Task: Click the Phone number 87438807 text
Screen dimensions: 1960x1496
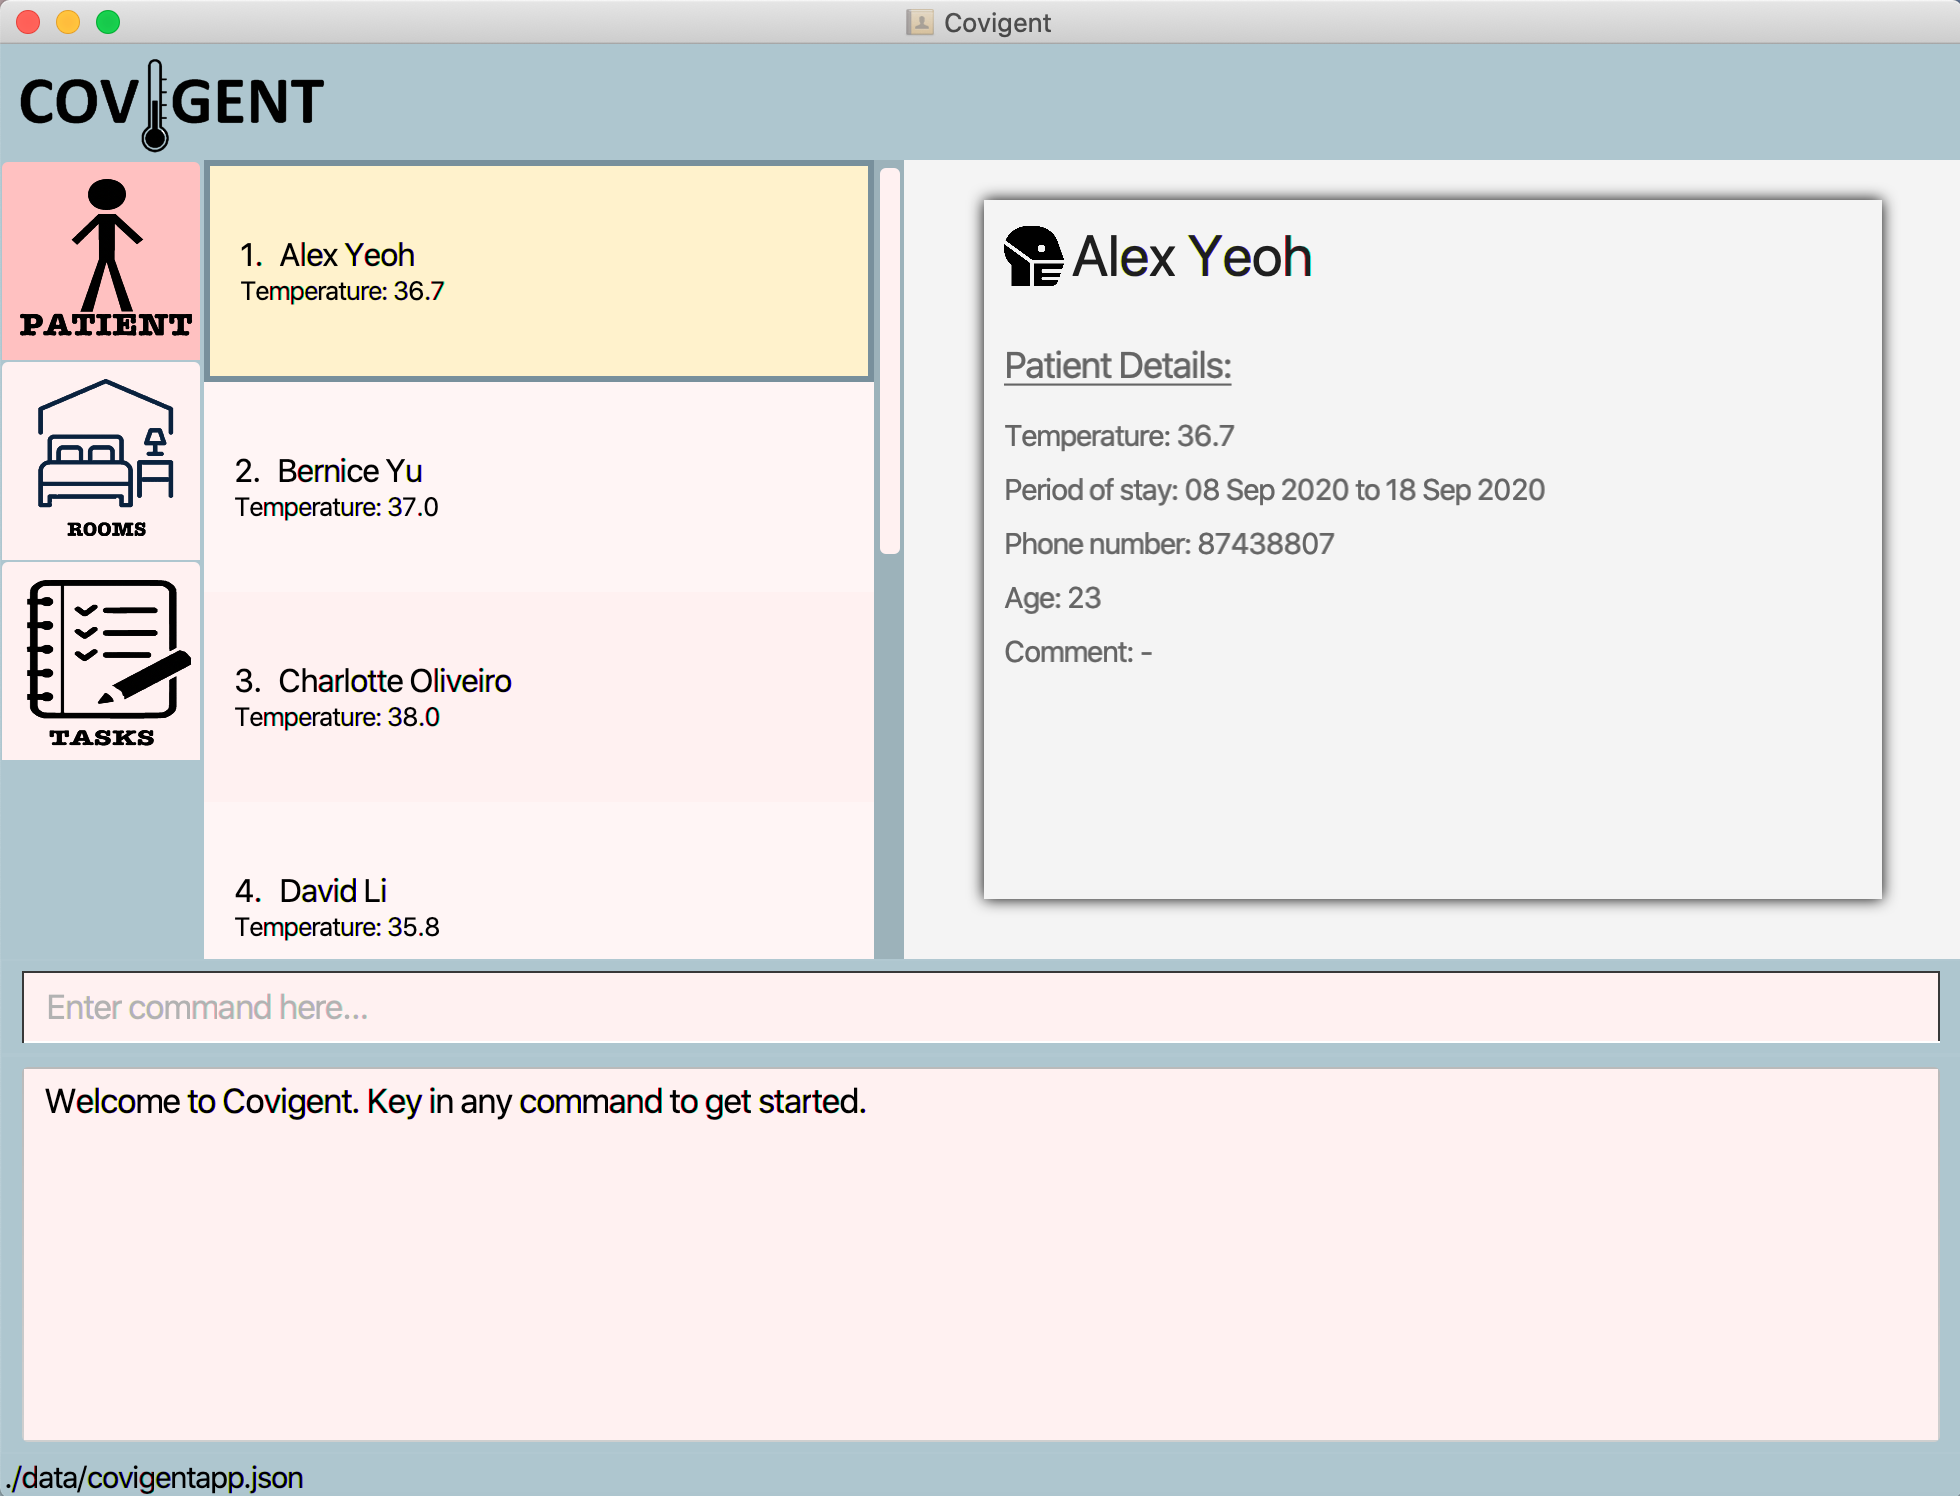Action: point(1169,544)
